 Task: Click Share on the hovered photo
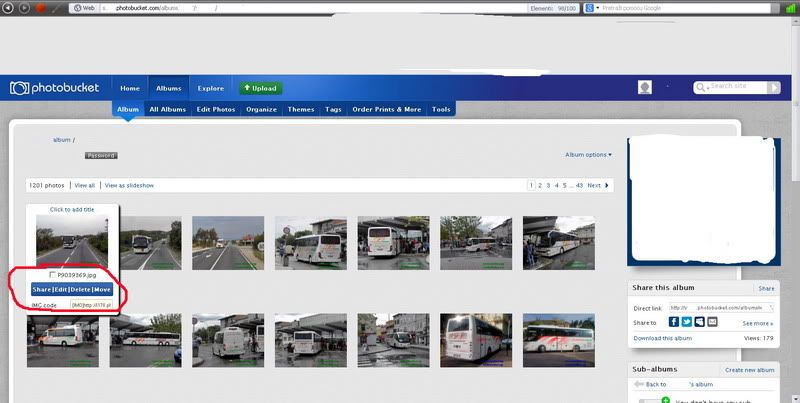click(41, 289)
